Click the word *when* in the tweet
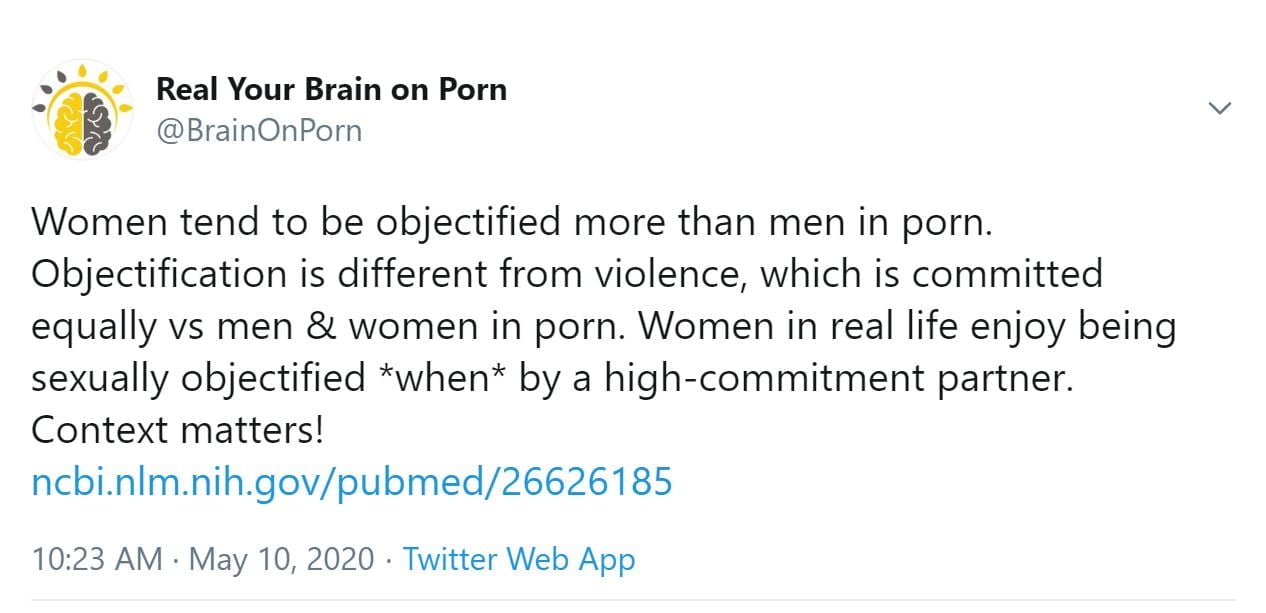The image size is (1266, 613). pos(442,378)
